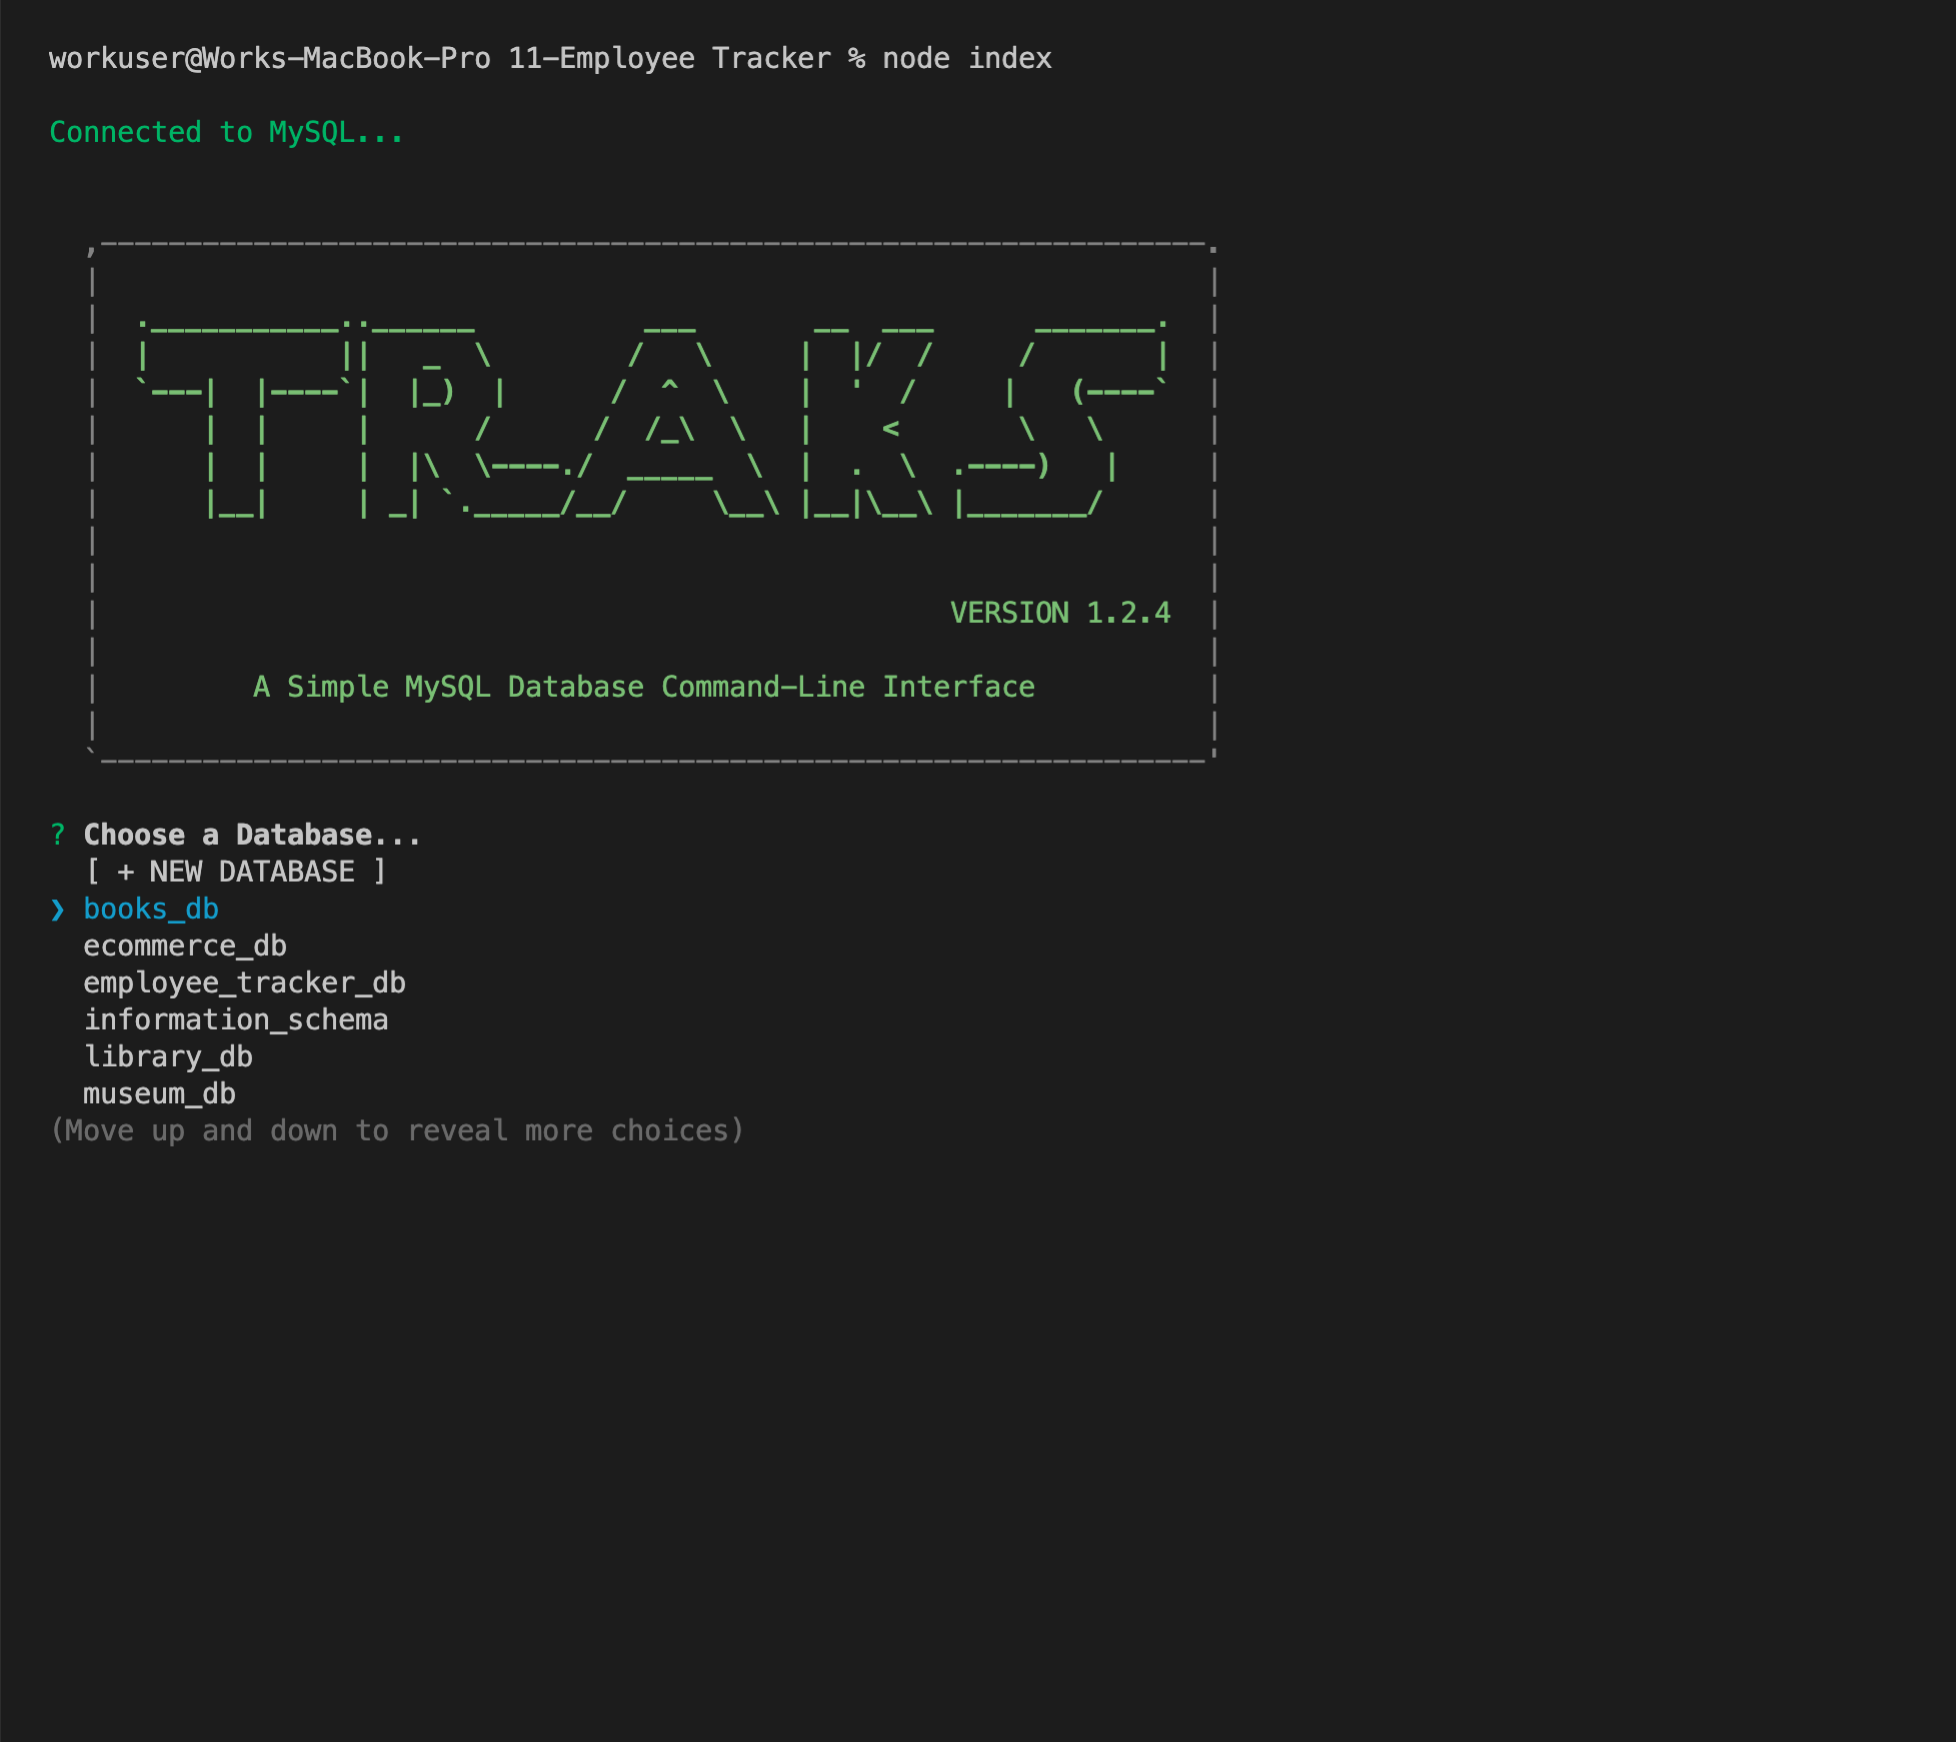The image size is (1956, 1742).
Task: Pick the information_schema database
Action: point(235,1020)
